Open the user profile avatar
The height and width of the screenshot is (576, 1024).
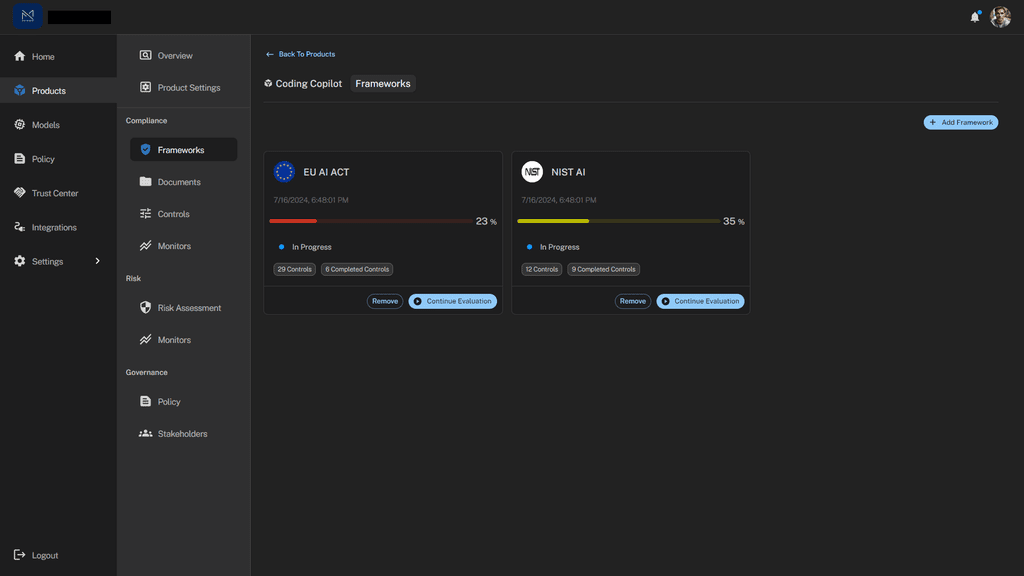pyautogui.click(x=1000, y=17)
